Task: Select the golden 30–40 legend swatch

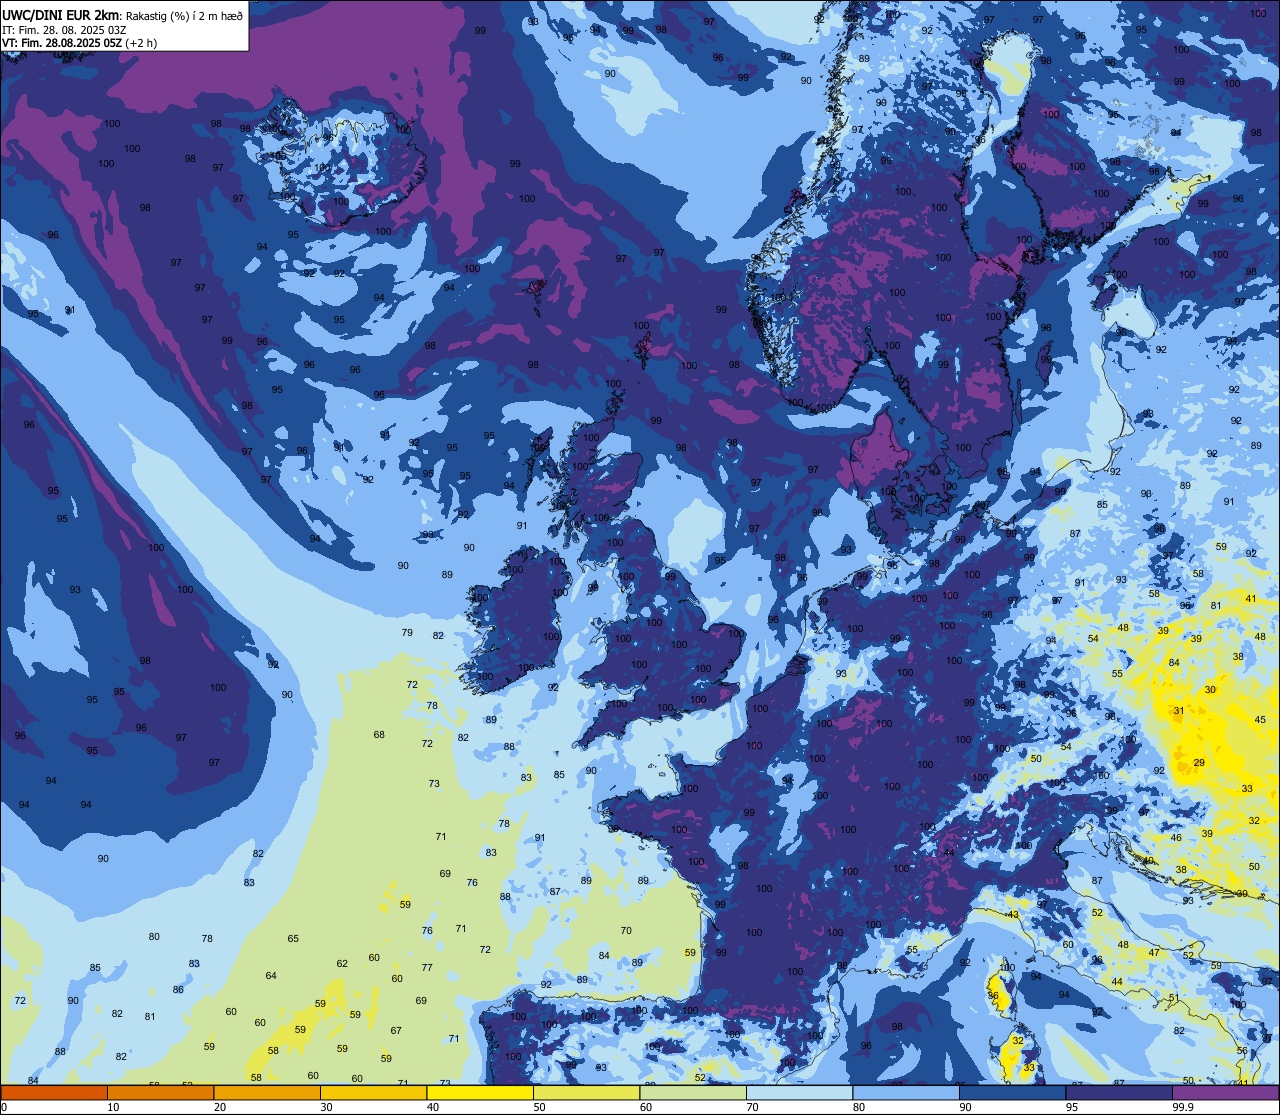Action: coord(373,1092)
